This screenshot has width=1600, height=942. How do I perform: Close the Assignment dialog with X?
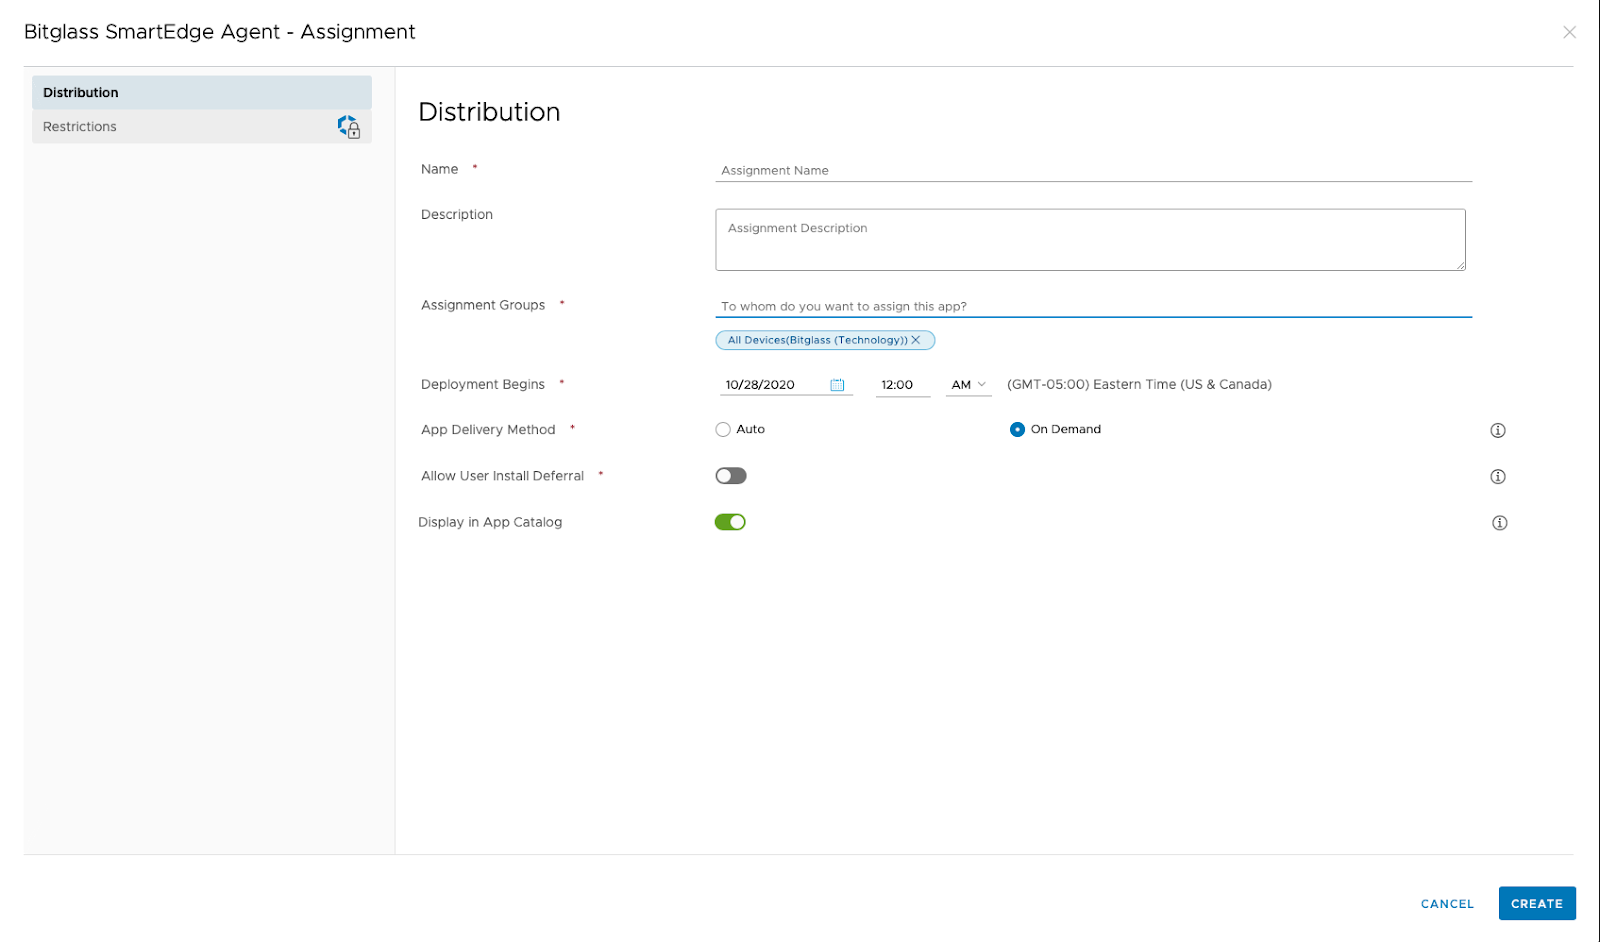(x=1569, y=32)
